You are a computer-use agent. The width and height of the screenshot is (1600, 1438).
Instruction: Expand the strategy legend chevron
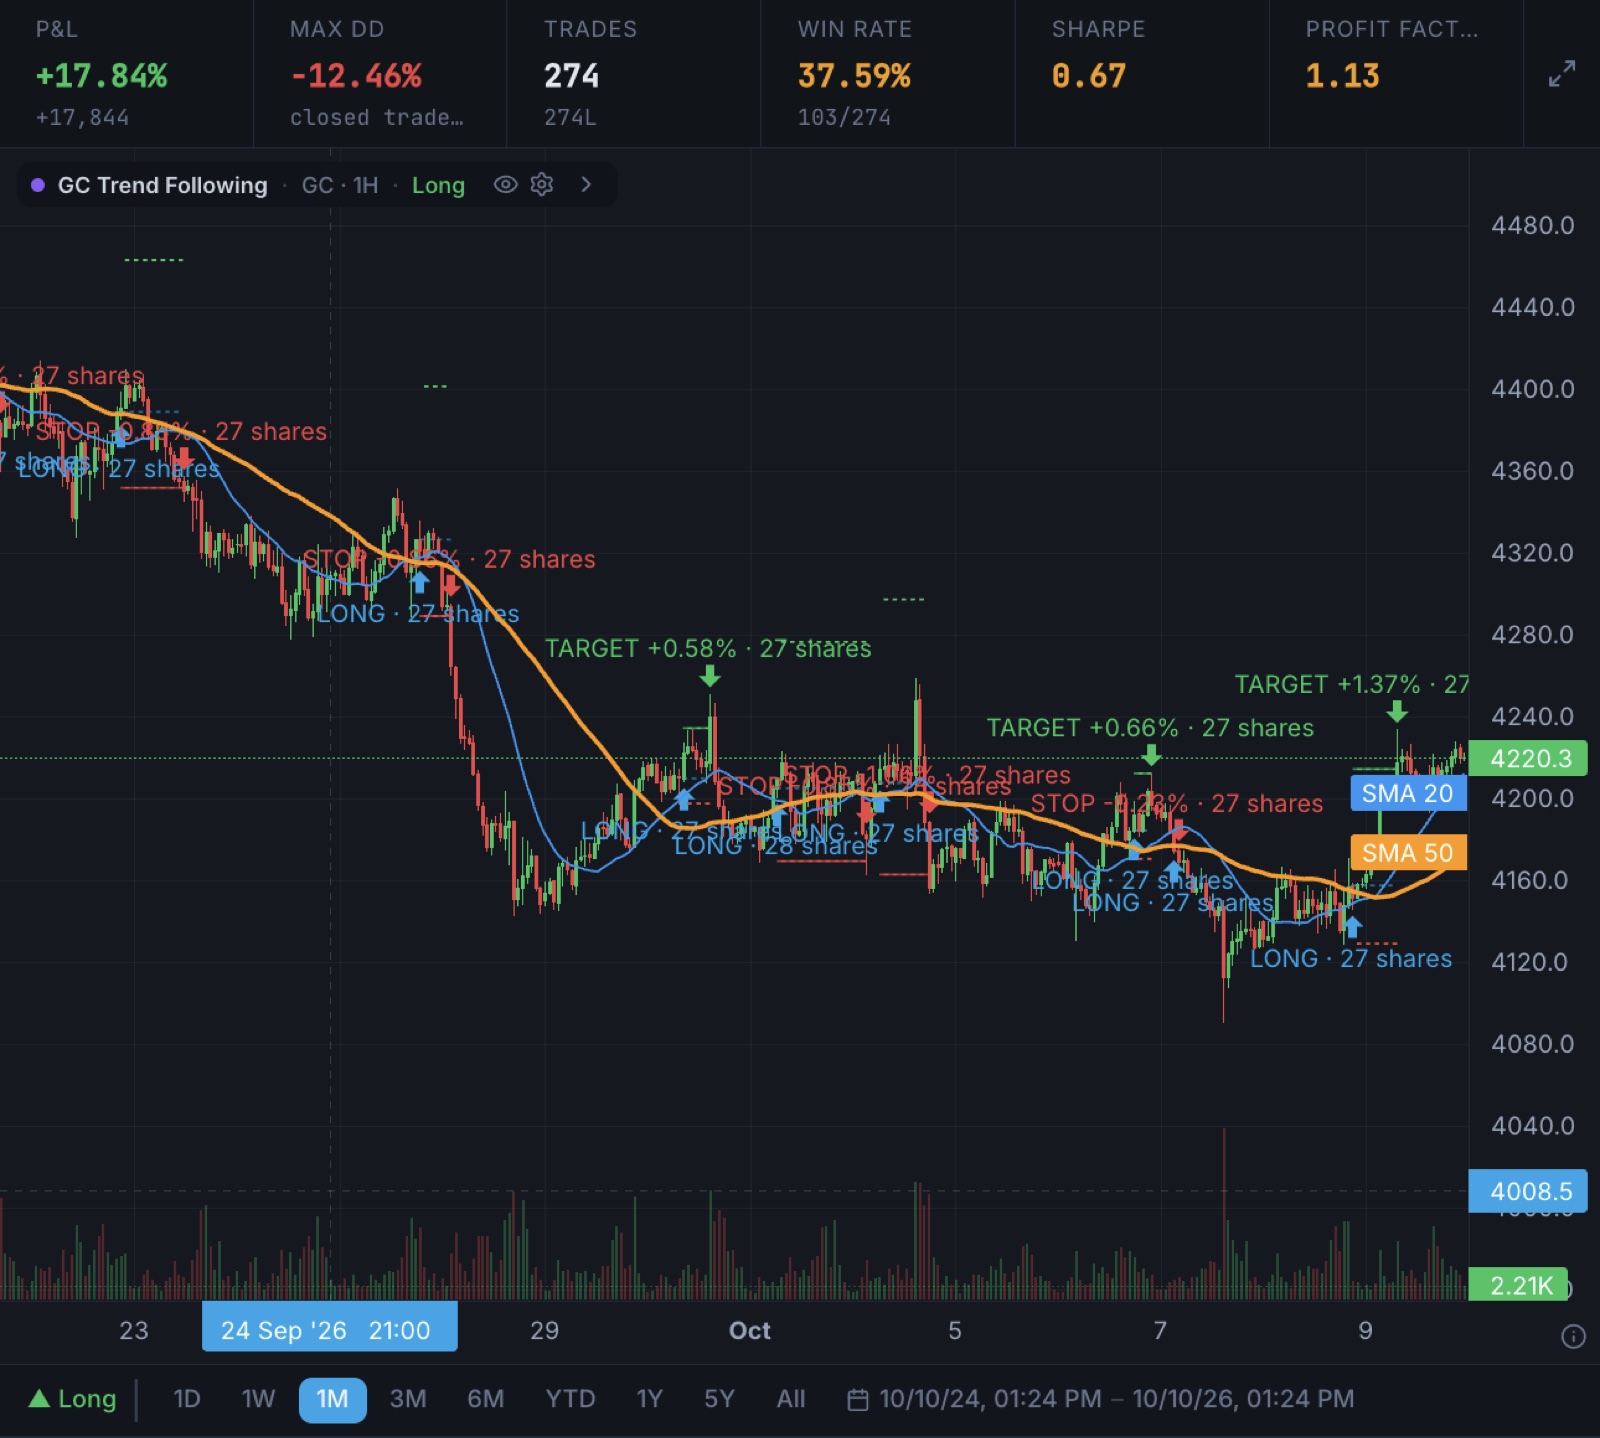(586, 184)
